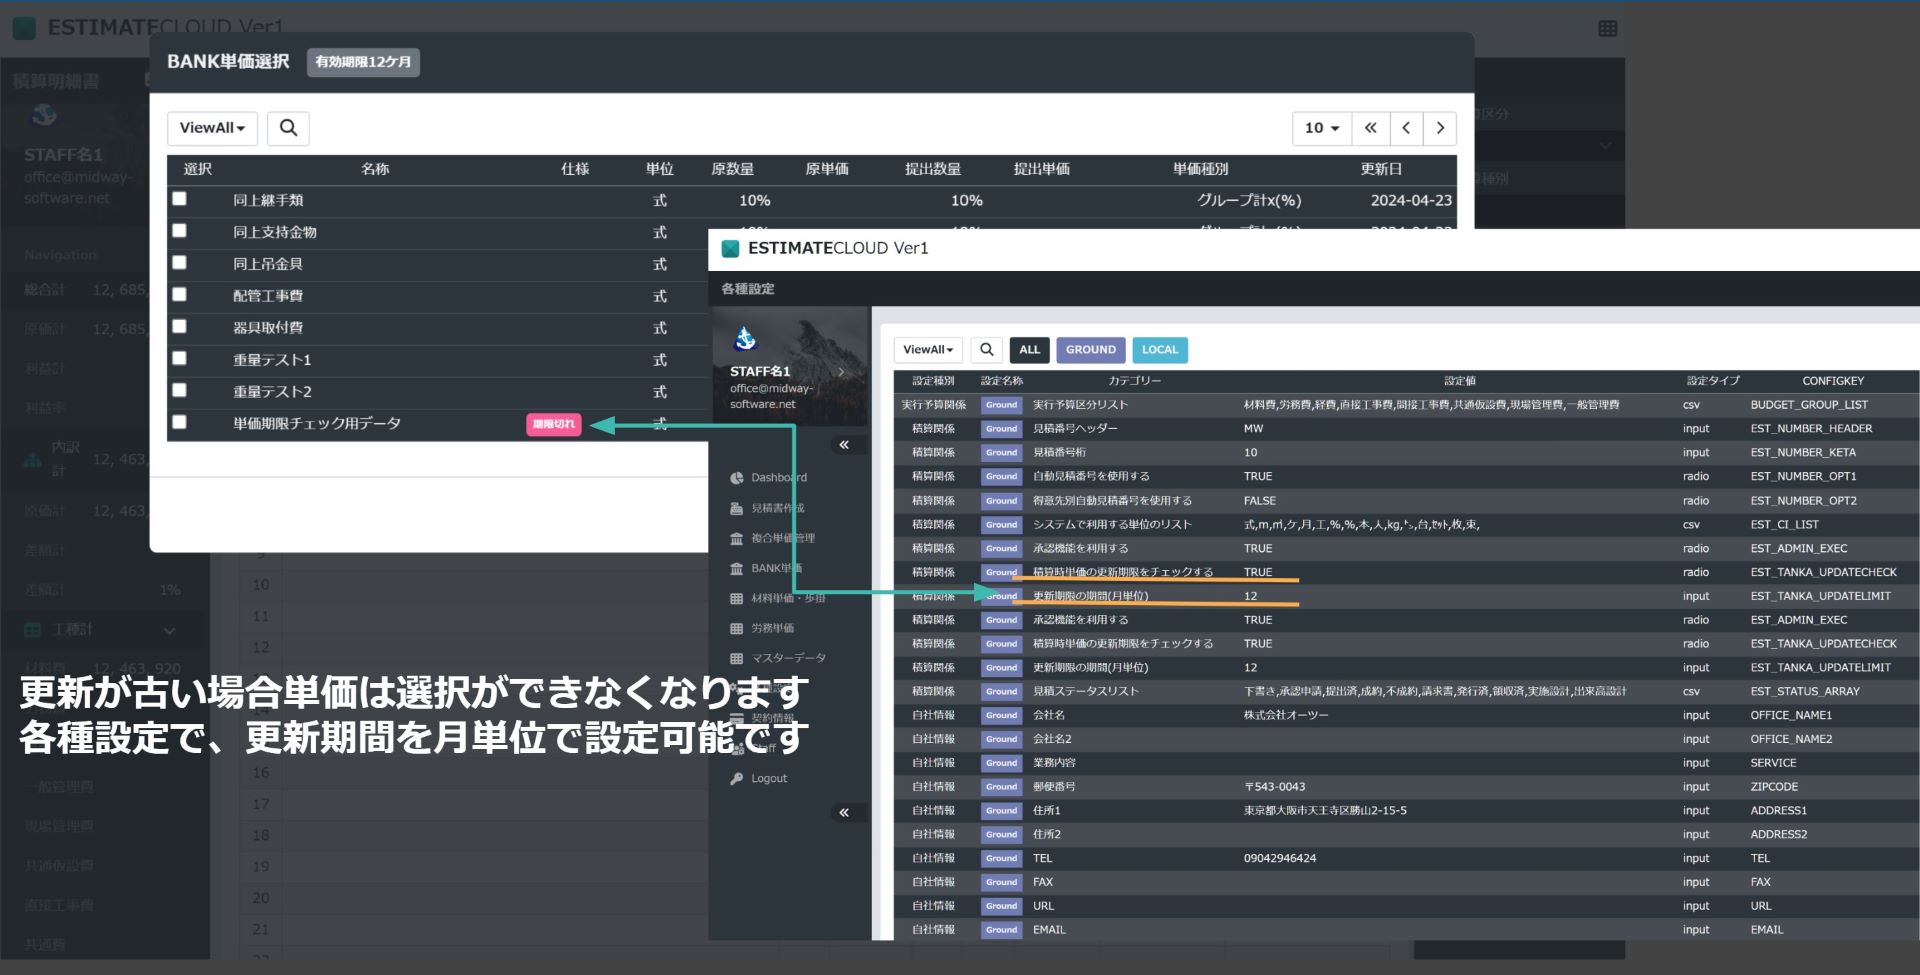Check the 同上吊金具 row checkbox
The image size is (1920, 975).
180,263
